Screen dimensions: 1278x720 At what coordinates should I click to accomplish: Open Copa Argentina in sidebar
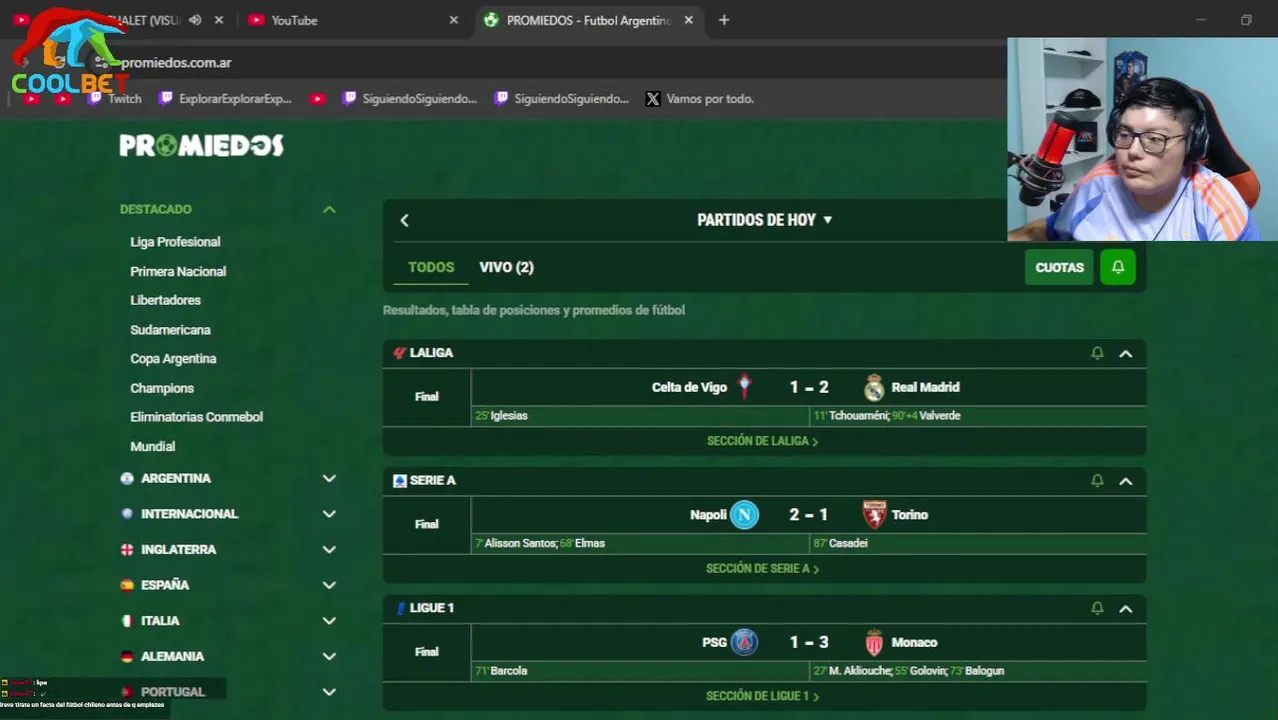pyautogui.click(x=173, y=358)
